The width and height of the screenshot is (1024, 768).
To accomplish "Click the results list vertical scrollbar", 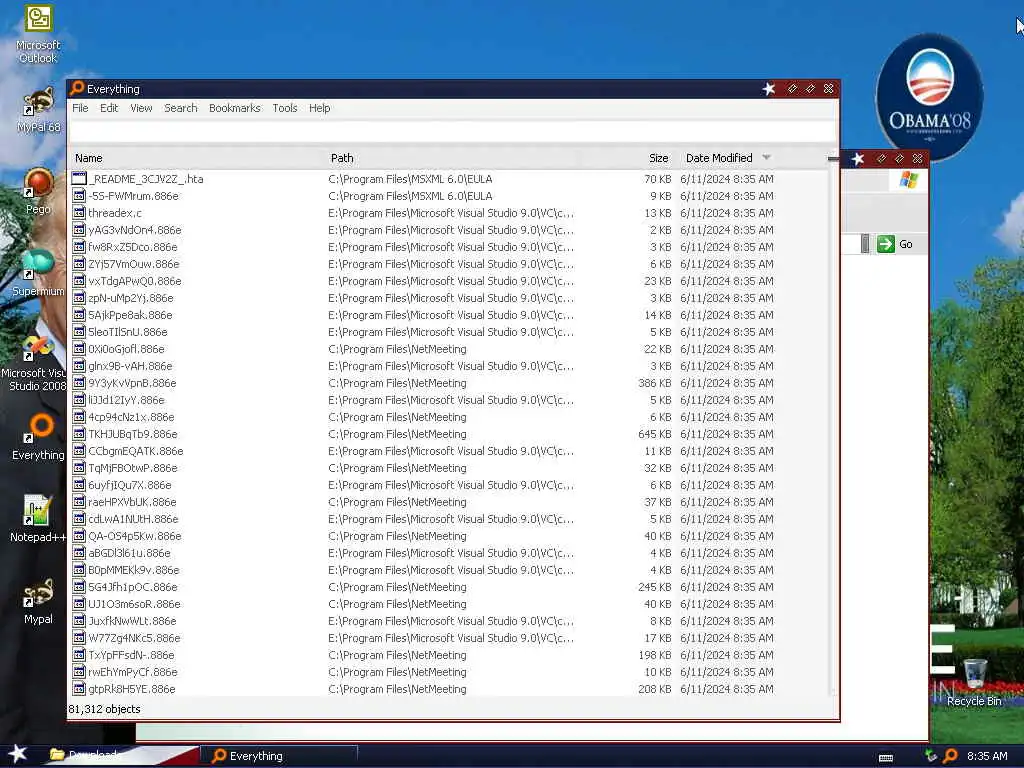I will (832, 428).
